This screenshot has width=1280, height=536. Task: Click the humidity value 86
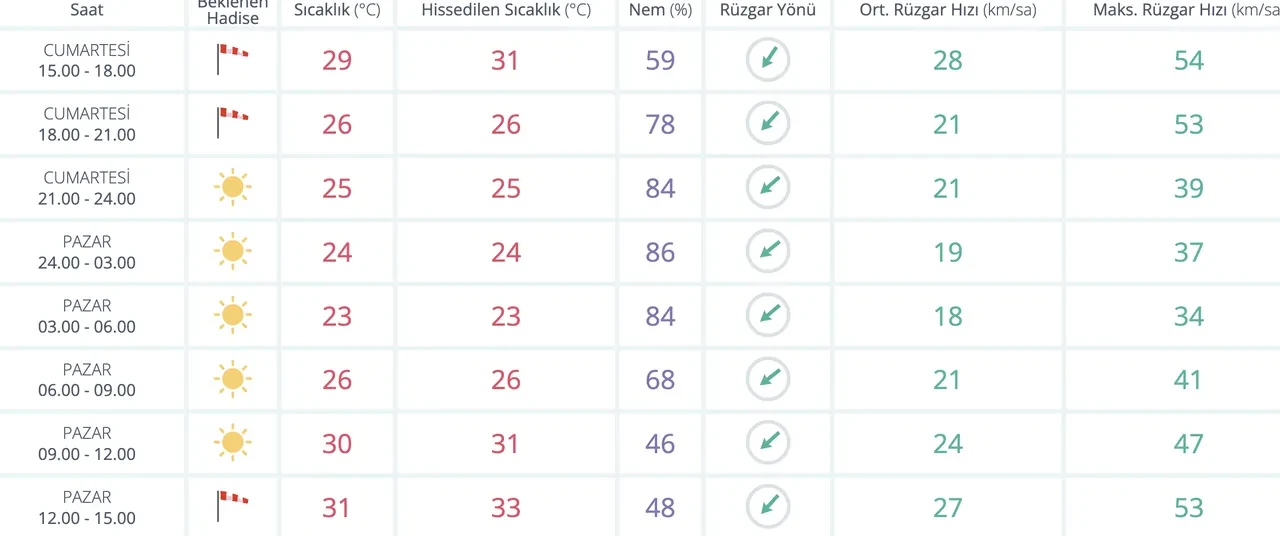pos(660,252)
